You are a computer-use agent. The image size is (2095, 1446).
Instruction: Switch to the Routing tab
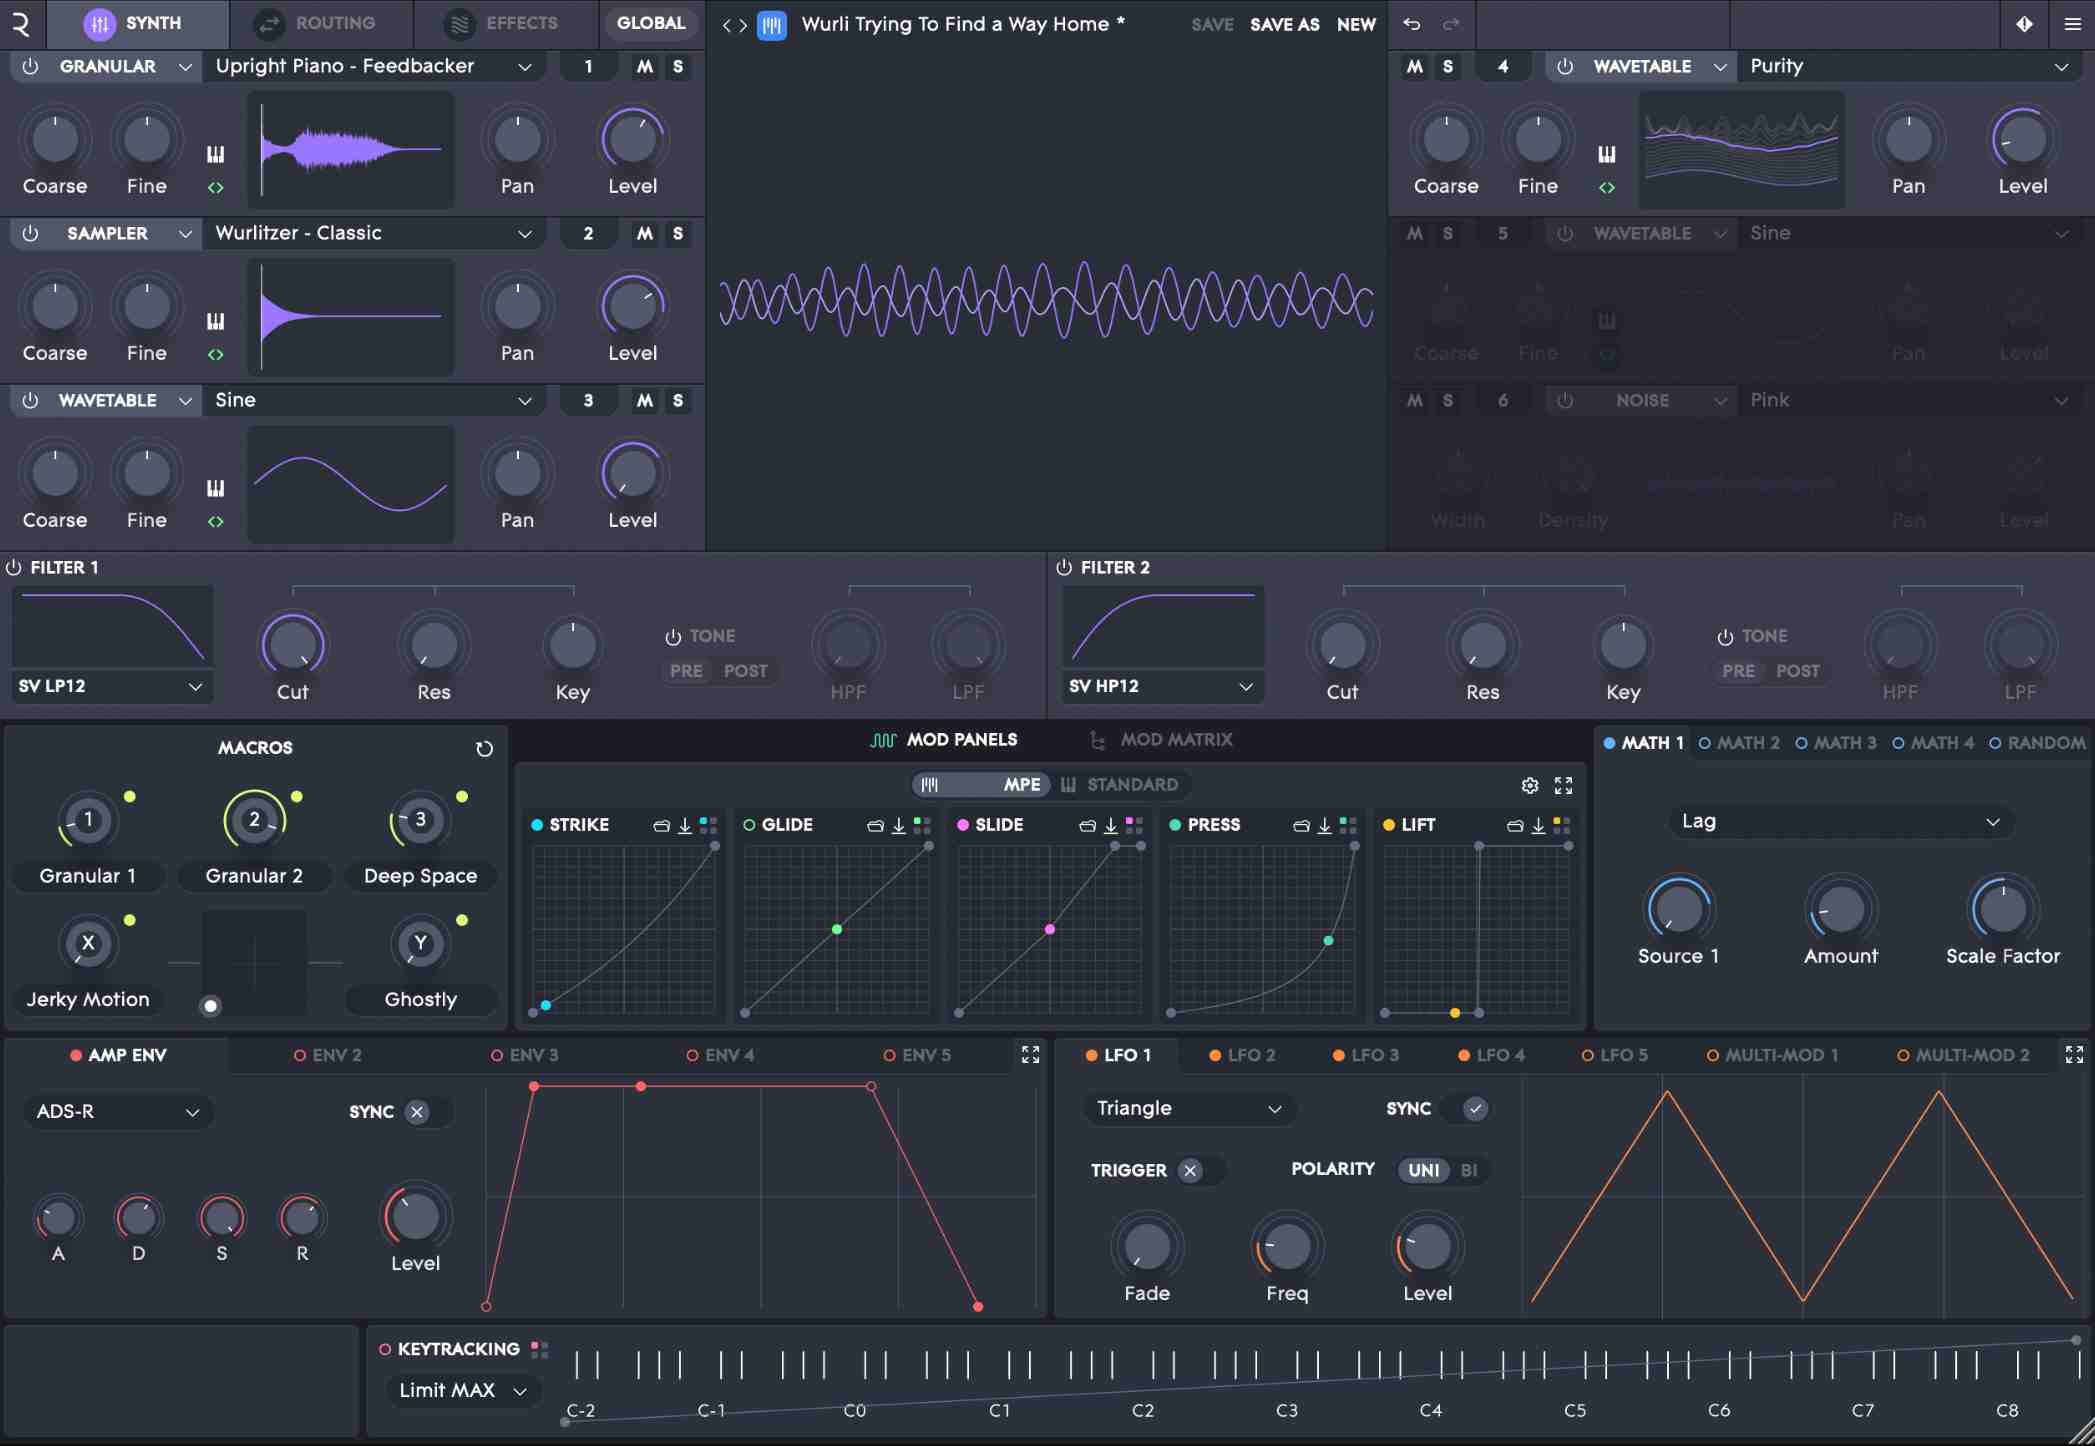[x=320, y=23]
